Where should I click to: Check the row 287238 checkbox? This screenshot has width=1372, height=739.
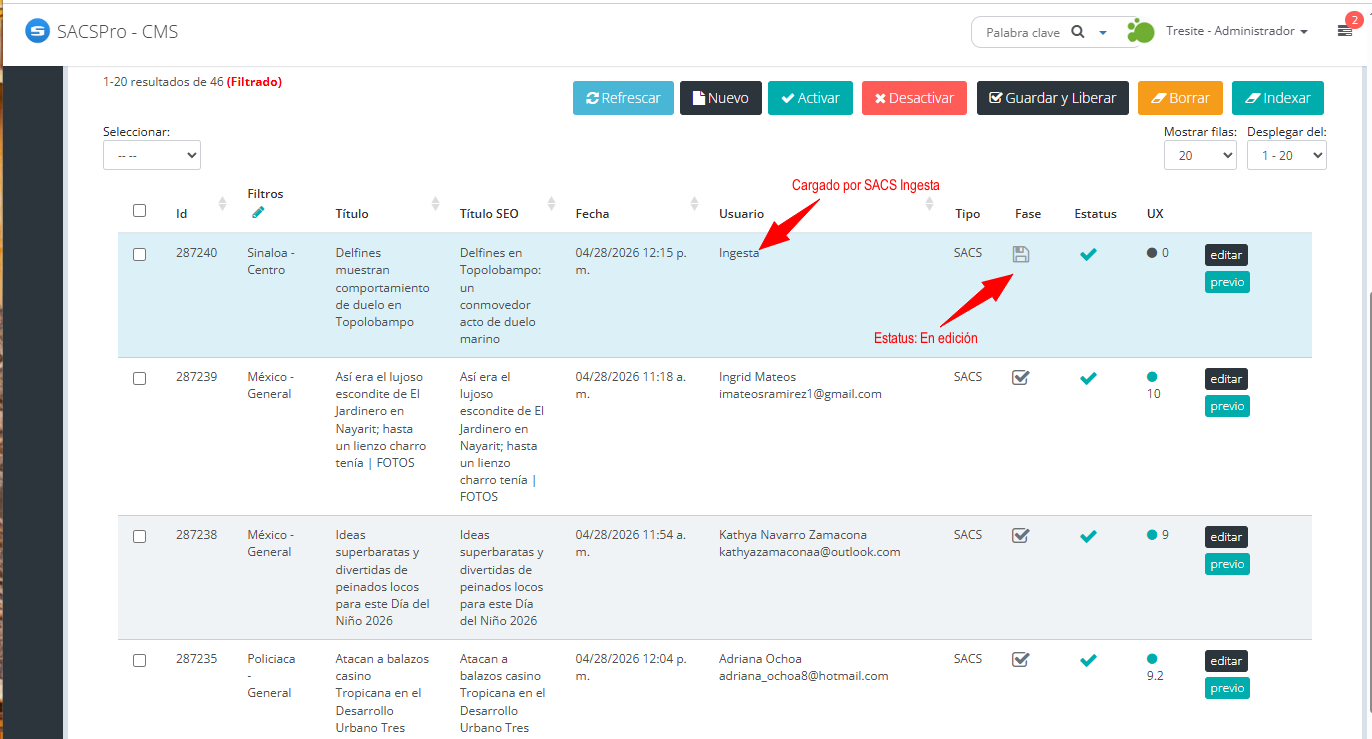pyautogui.click(x=140, y=536)
